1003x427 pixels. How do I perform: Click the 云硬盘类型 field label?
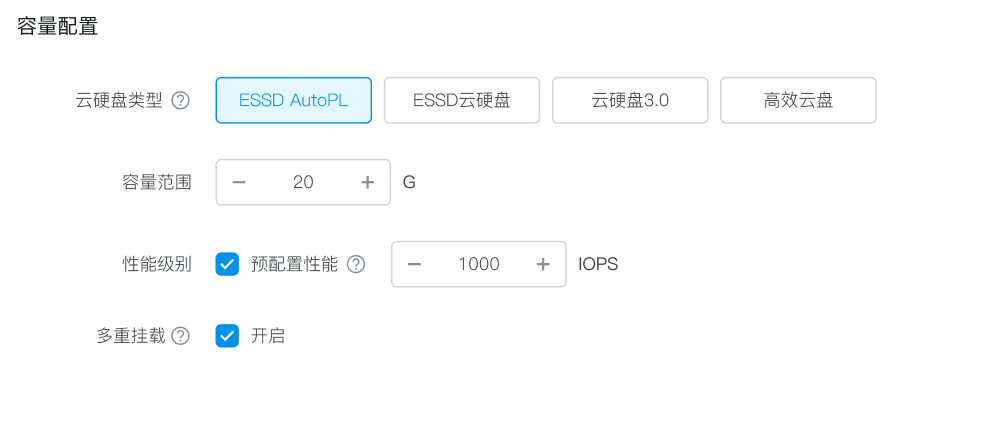coord(119,100)
